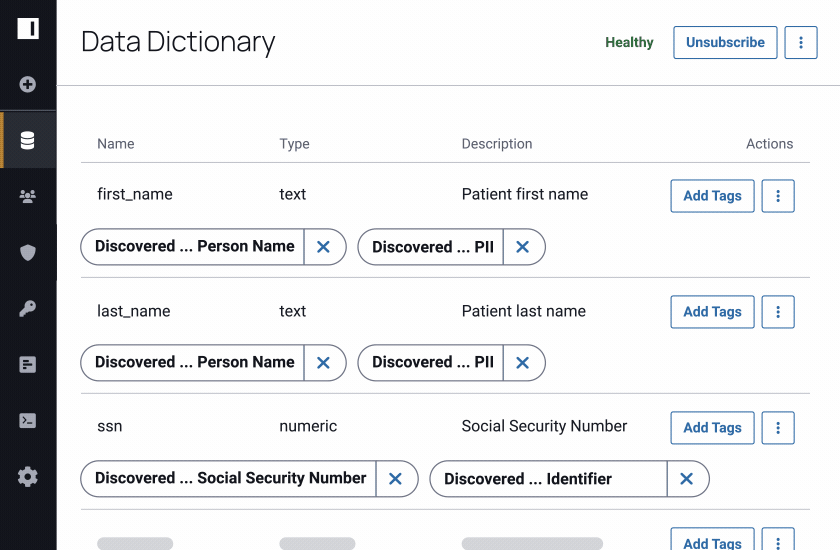Remove Person Name tag from last_name
Image resolution: width=840 pixels, height=550 pixels.
(324, 363)
